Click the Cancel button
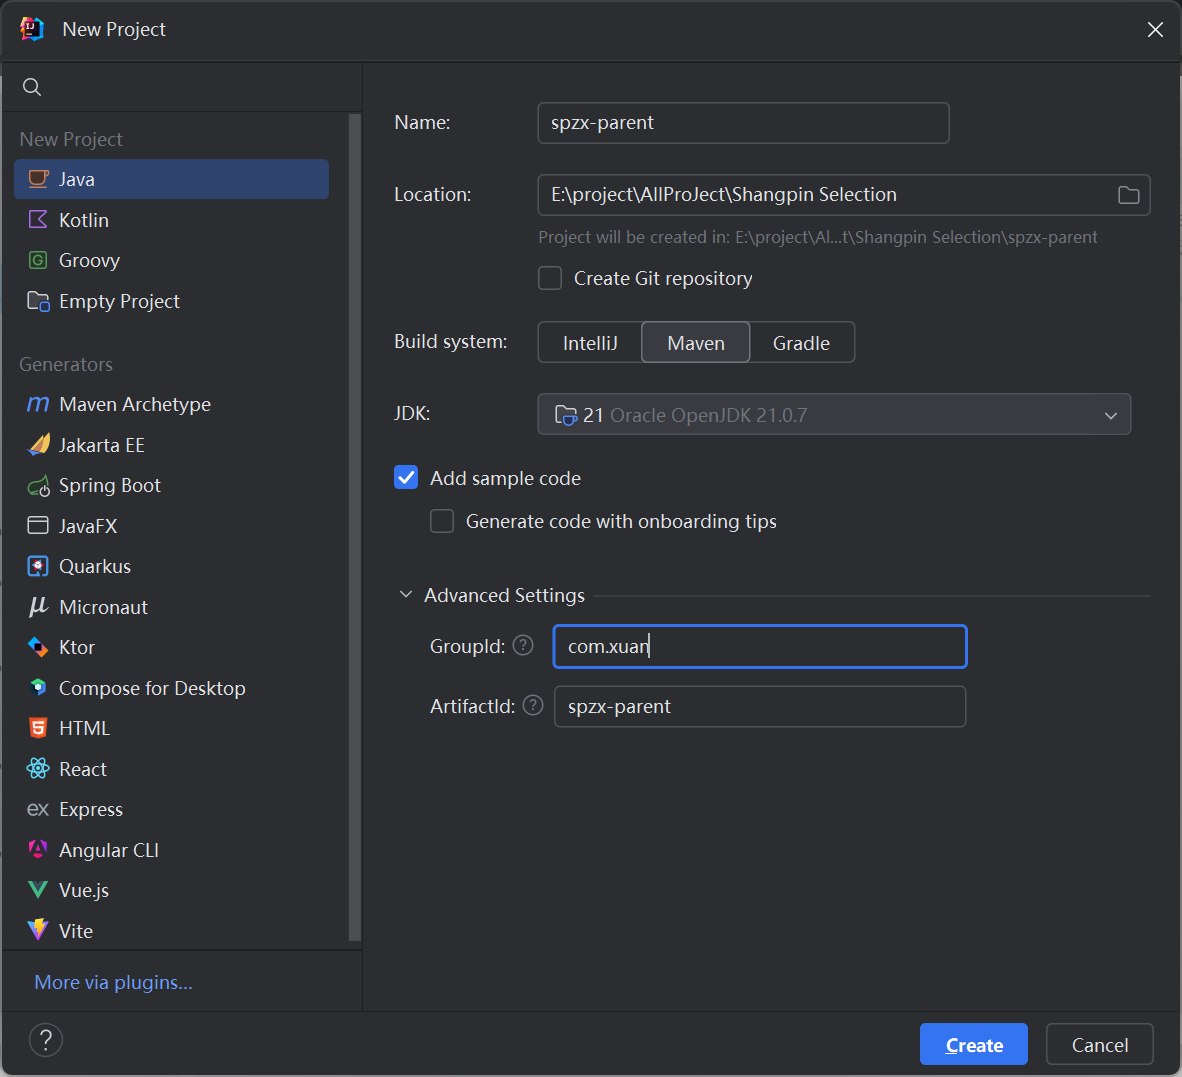 pyautogui.click(x=1099, y=1045)
